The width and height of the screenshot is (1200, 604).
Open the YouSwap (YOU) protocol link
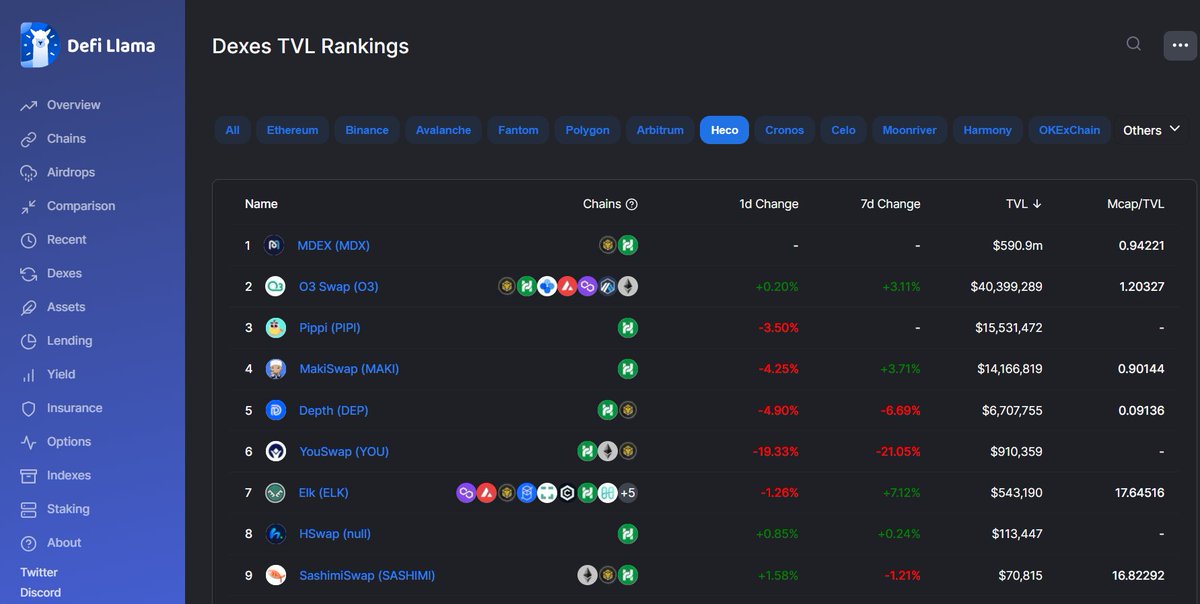tap(344, 452)
